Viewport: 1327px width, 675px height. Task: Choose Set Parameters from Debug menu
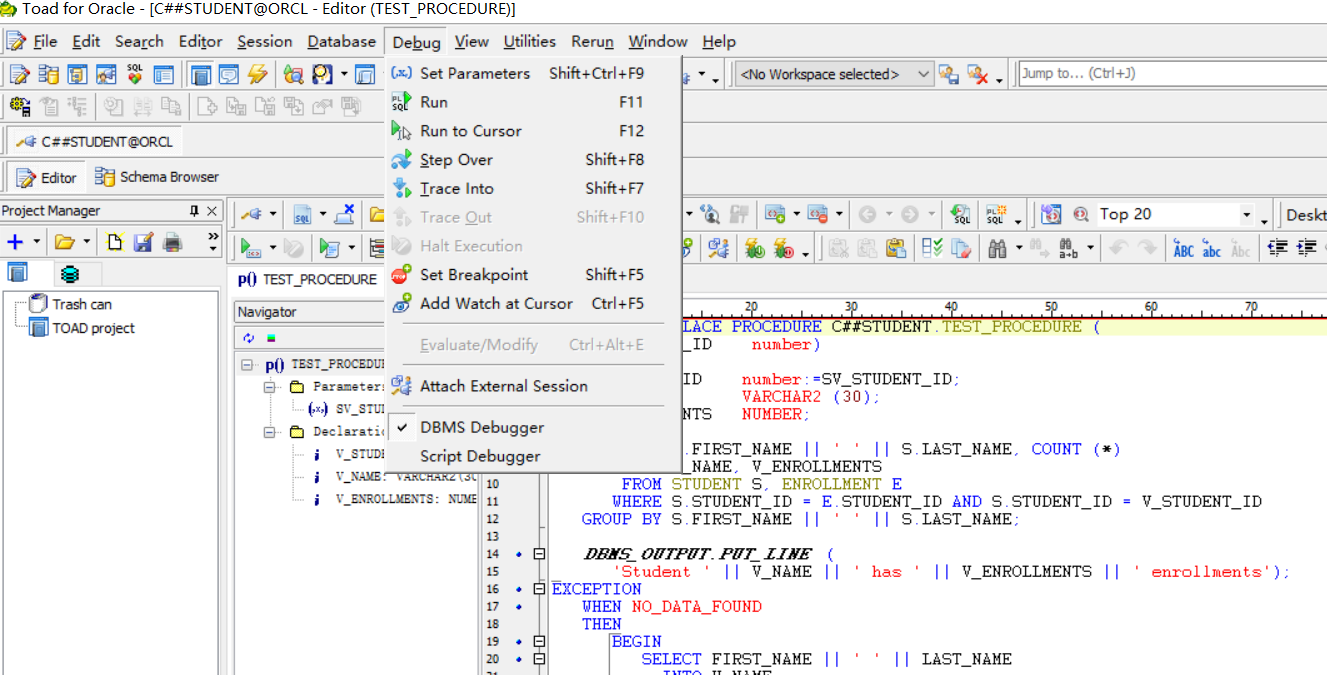[x=533, y=73]
